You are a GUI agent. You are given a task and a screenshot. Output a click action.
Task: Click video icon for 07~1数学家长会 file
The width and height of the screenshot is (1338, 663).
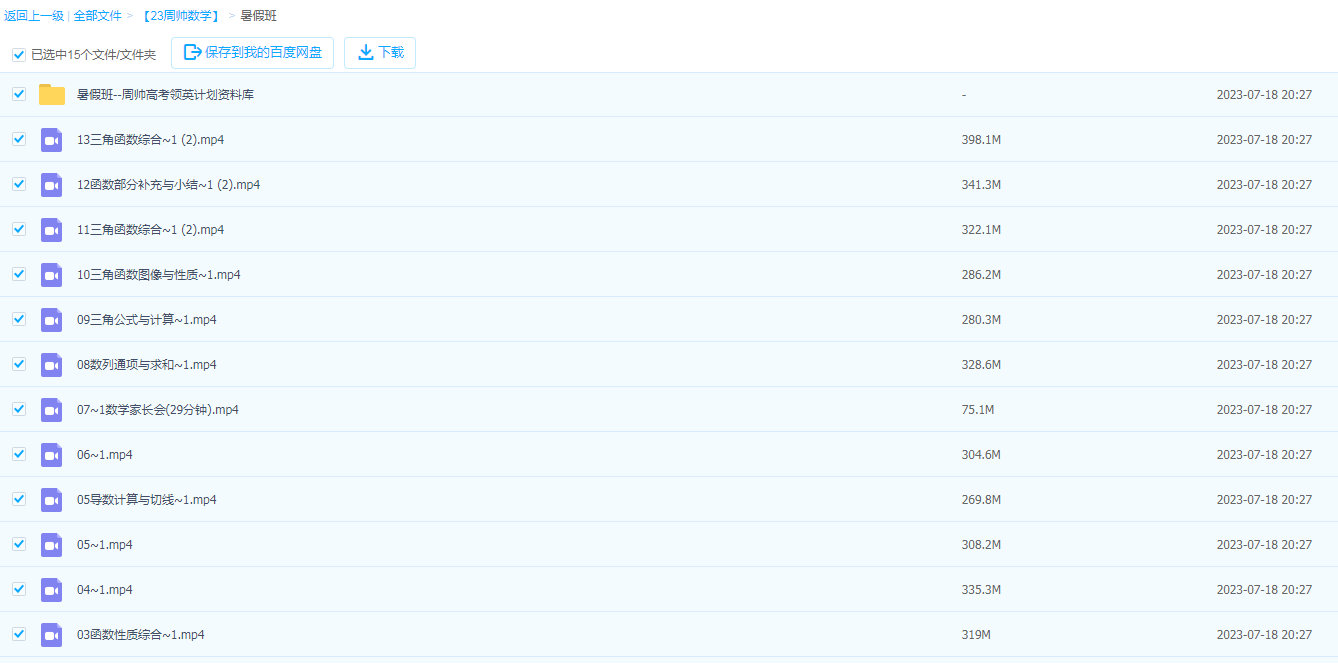coord(52,410)
